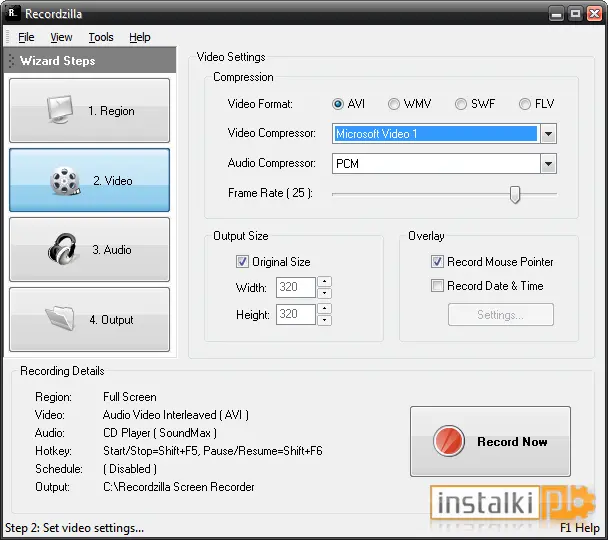This screenshot has width=608, height=540.
Task: Click the Recordzilla title bar app icon
Action: coord(12,13)
